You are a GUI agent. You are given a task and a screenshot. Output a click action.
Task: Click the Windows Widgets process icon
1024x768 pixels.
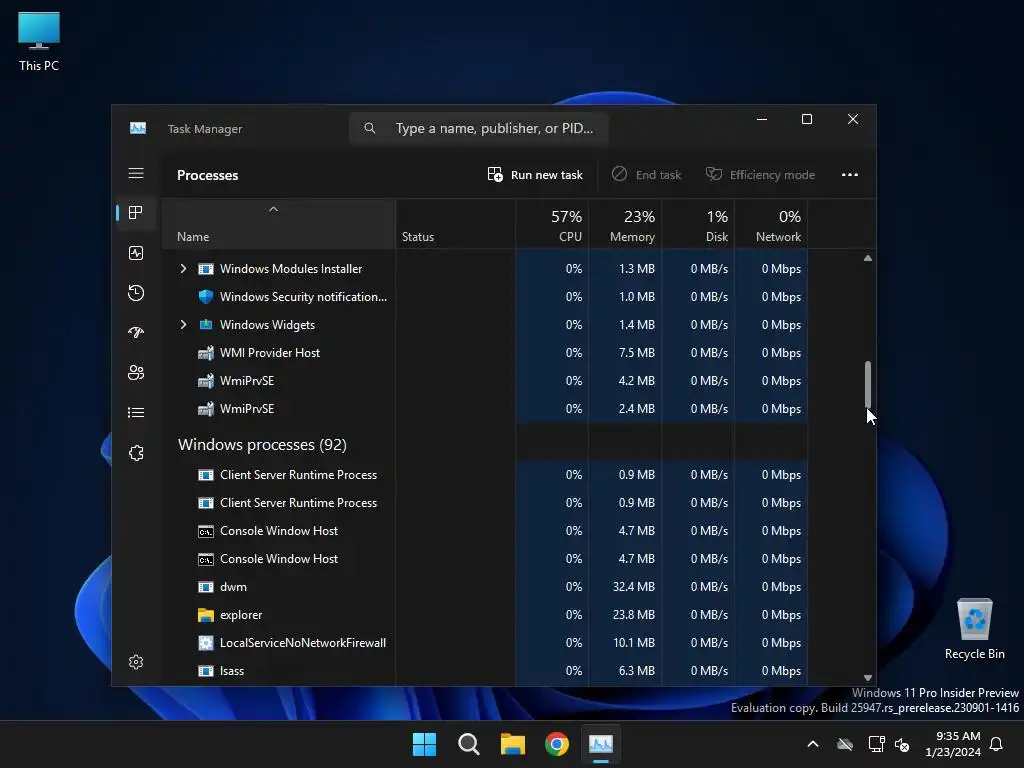[206, 325]
